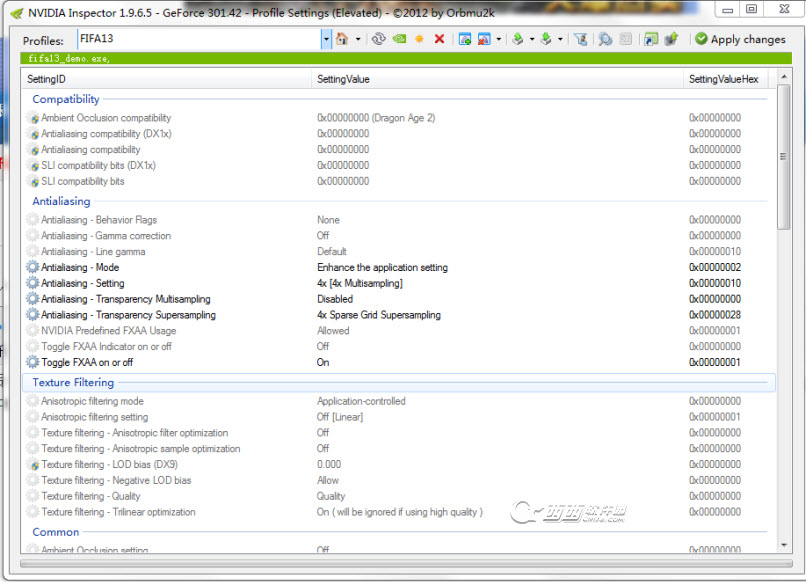Maximize the NVIDIA Inspector window
This screenshot has width=806, height=582.
(x=751, y=9)
